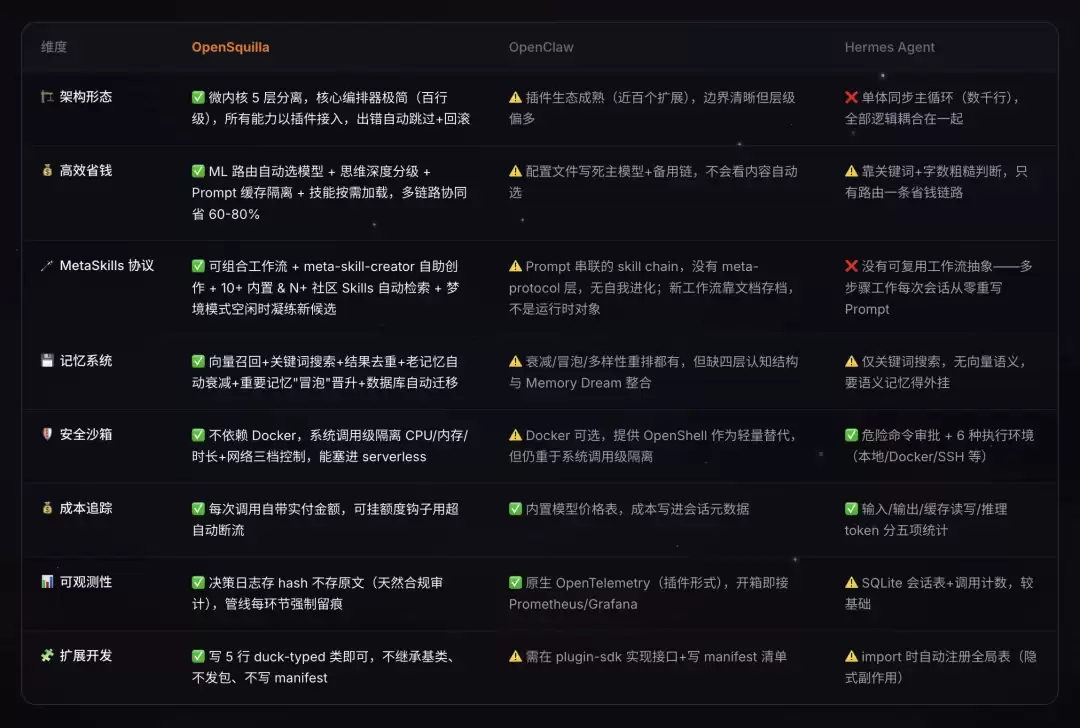Screen dimensions: 1080x728
Task: Click green check before 输入/输出/缓存读写
Action: point(851,509)
